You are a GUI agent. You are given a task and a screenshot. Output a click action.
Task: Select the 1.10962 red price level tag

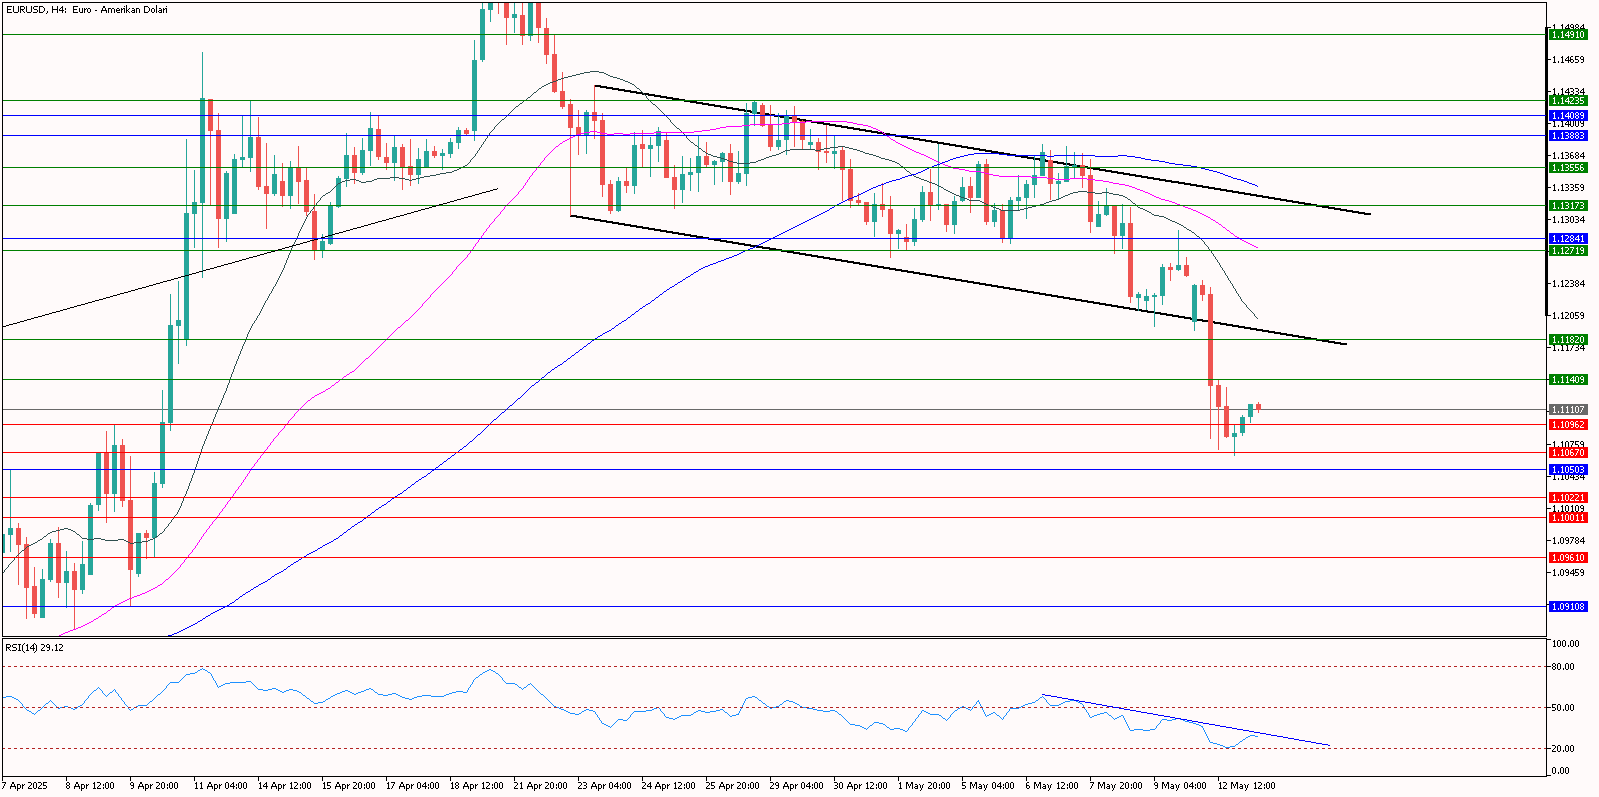click(x=1567, y=425)
